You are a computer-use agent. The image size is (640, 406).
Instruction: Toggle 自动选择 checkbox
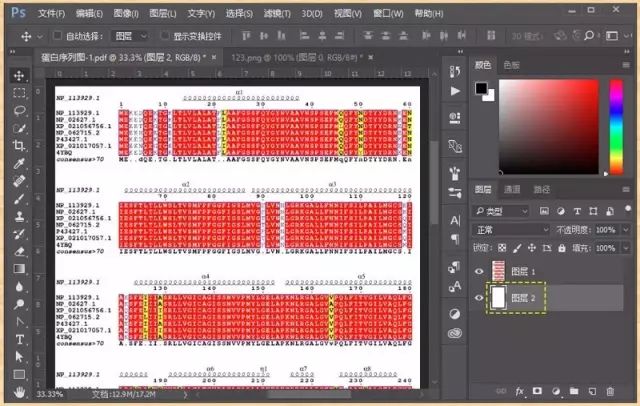[x=57, y=36]
